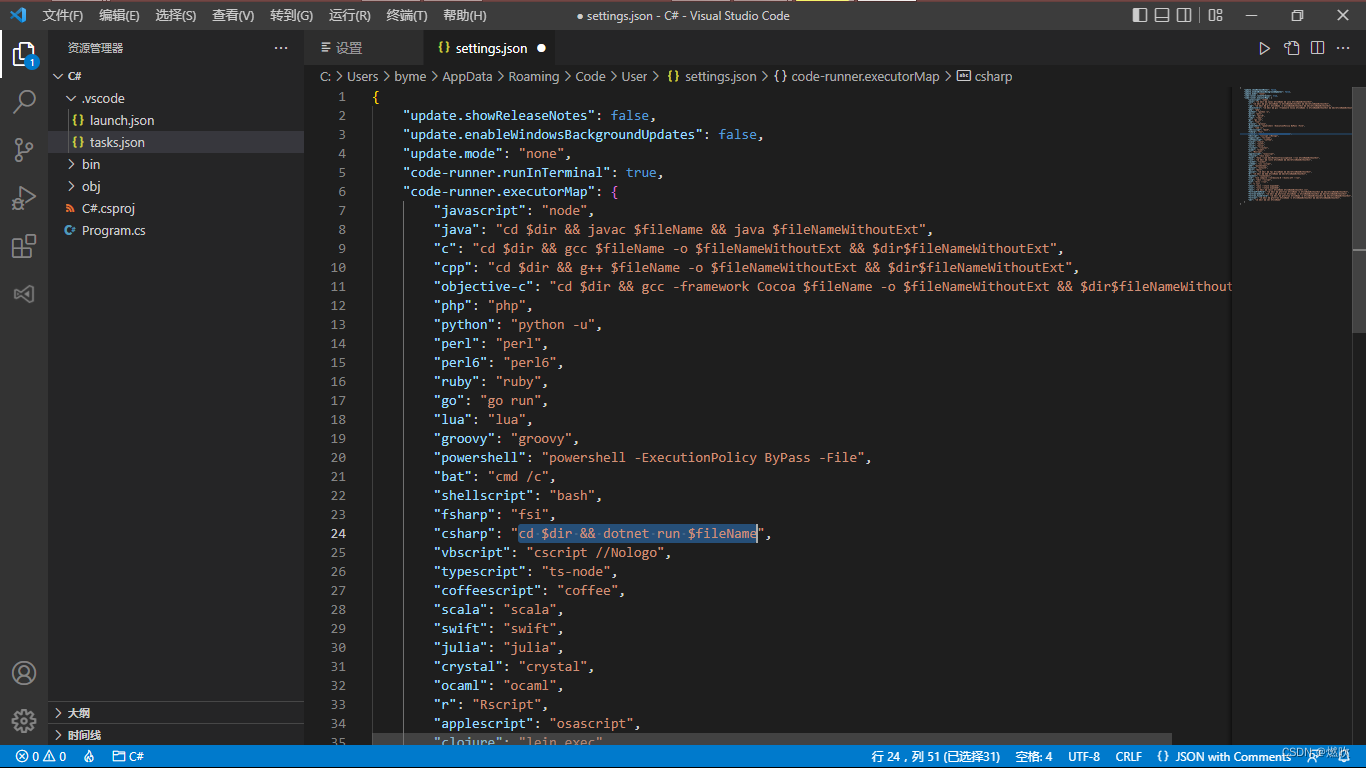Open the 编辑(E) menu
The height and width of the screenshot is (768, 1366).
[x=119, y=15]
